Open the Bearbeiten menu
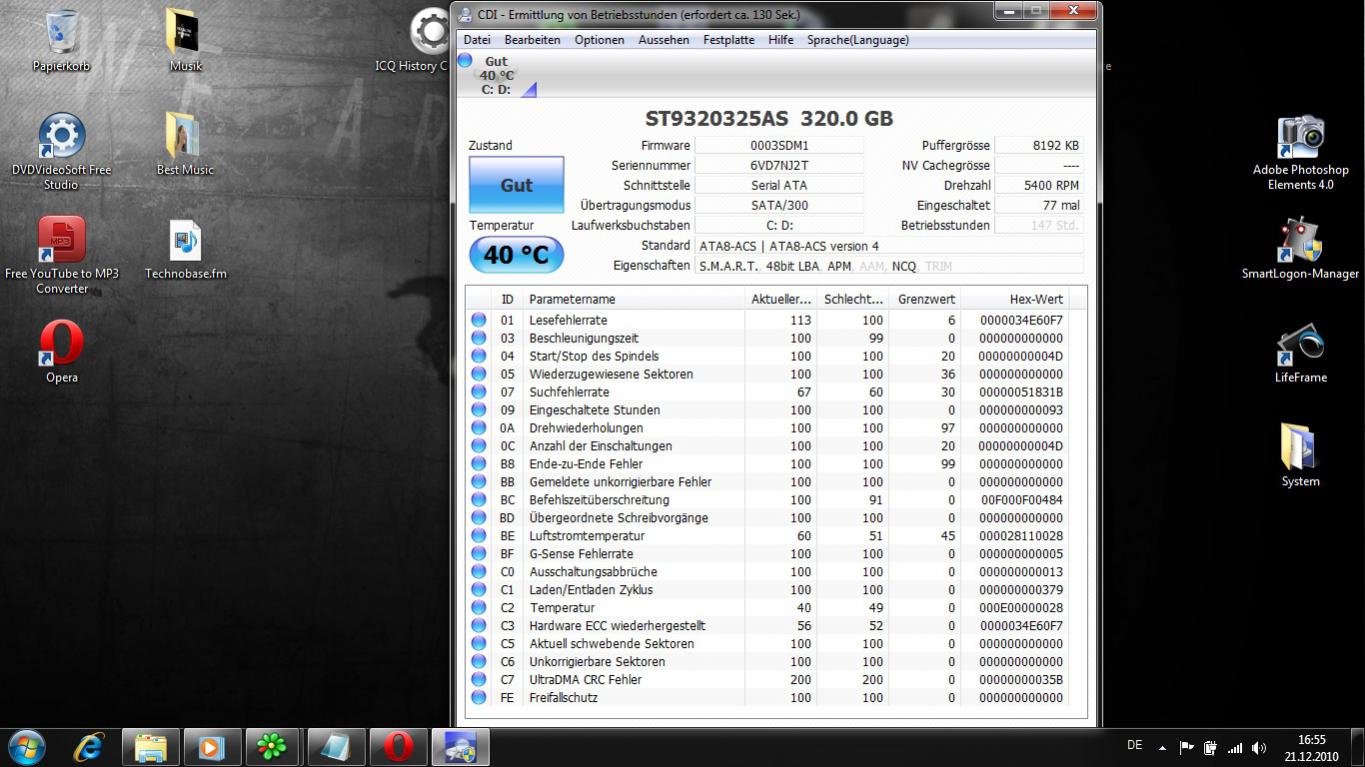Image resolution: width=1365 pixels, height=767 pixels. 532,40
